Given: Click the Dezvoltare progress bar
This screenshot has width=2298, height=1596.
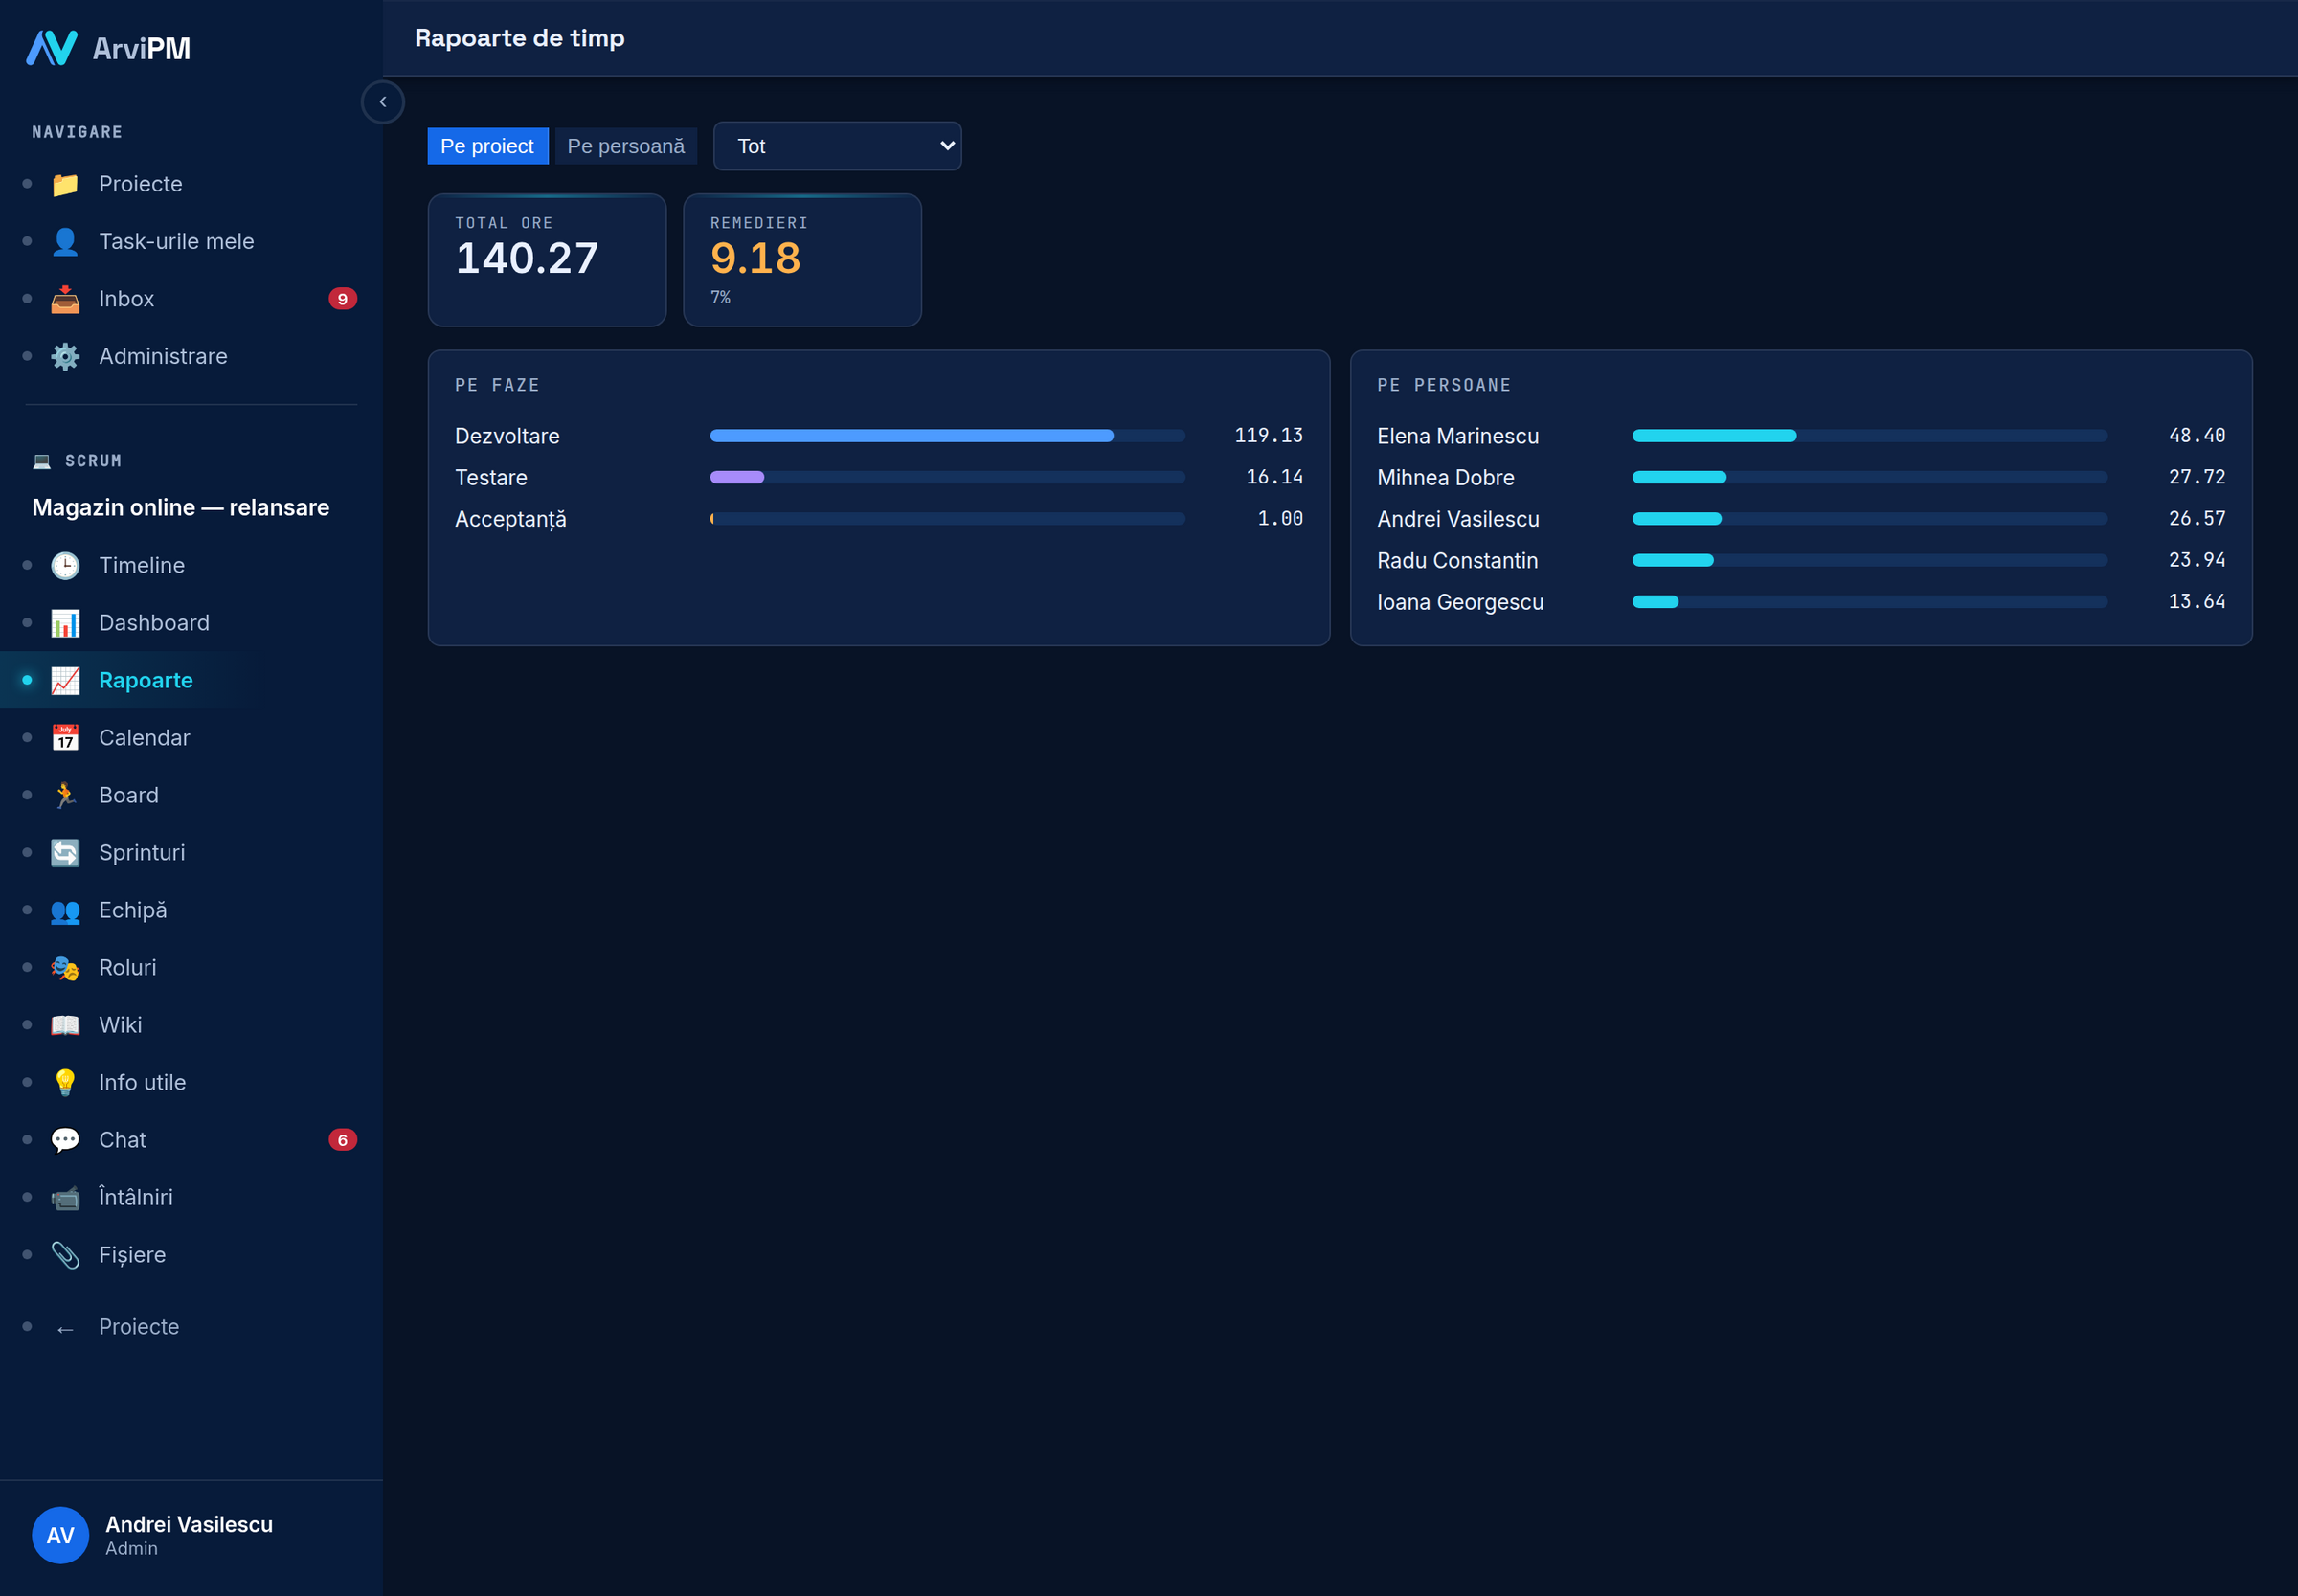Looking at the screenshot, I should click(x=947, y=436).
